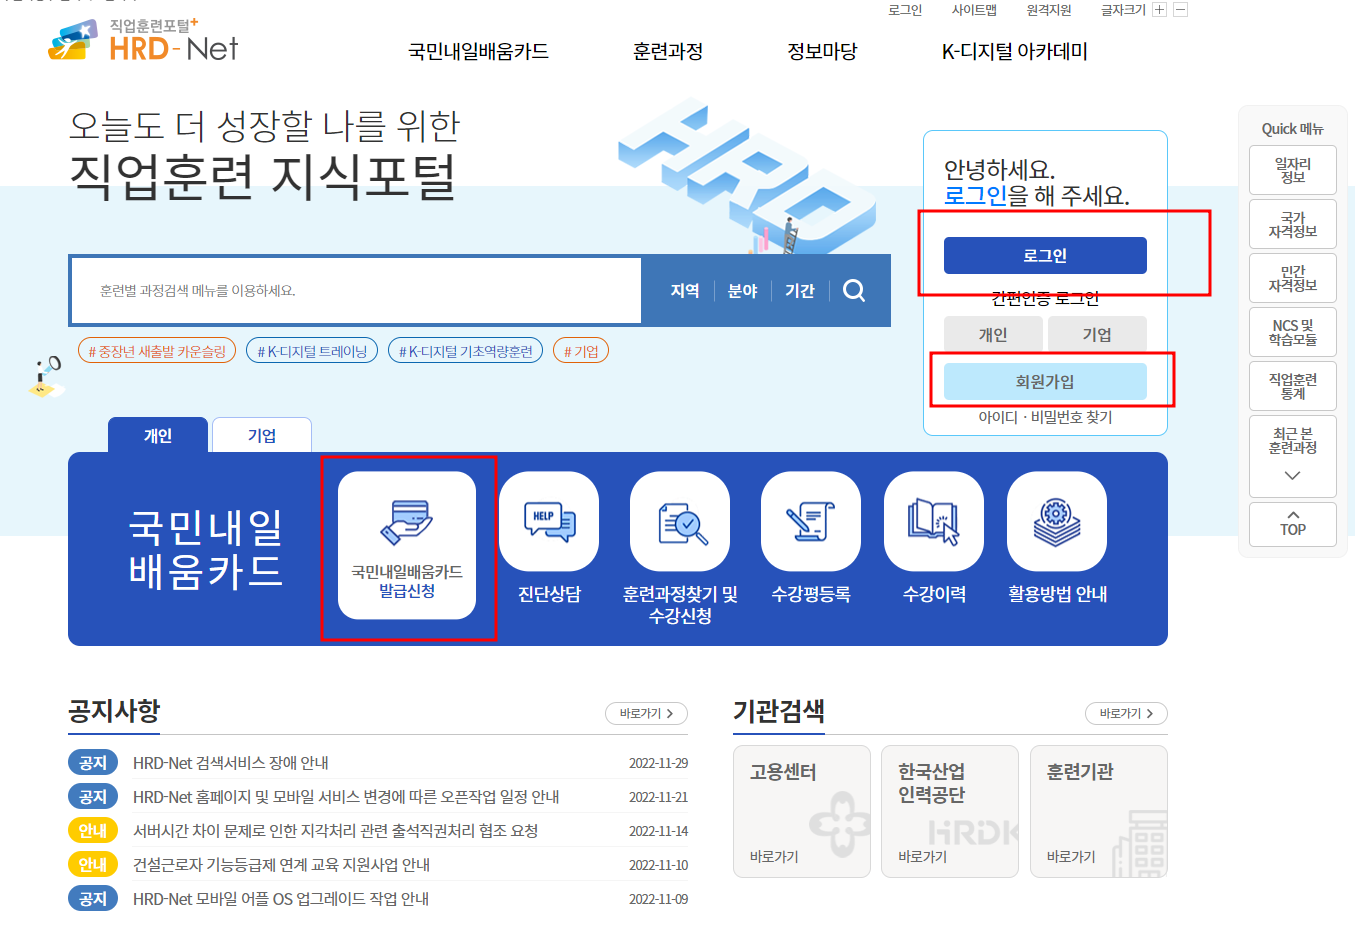
Task: Open the 진단상담 help icon
Action: 549,521
